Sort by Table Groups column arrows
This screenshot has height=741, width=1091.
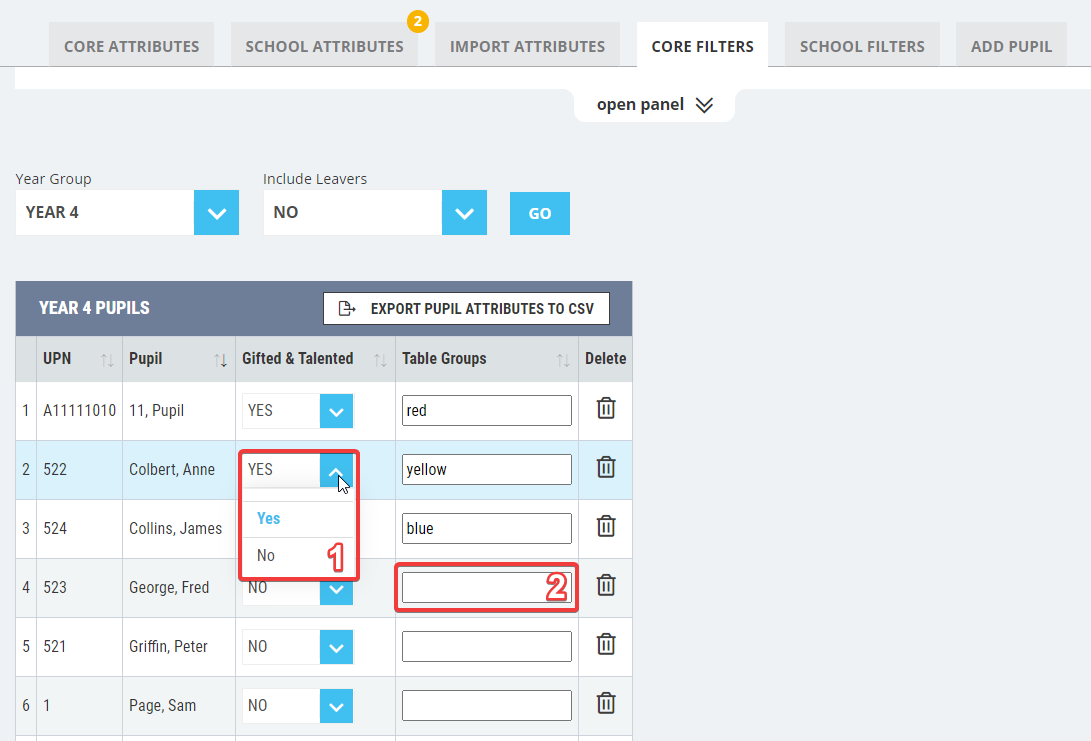(x=563, y=360)
